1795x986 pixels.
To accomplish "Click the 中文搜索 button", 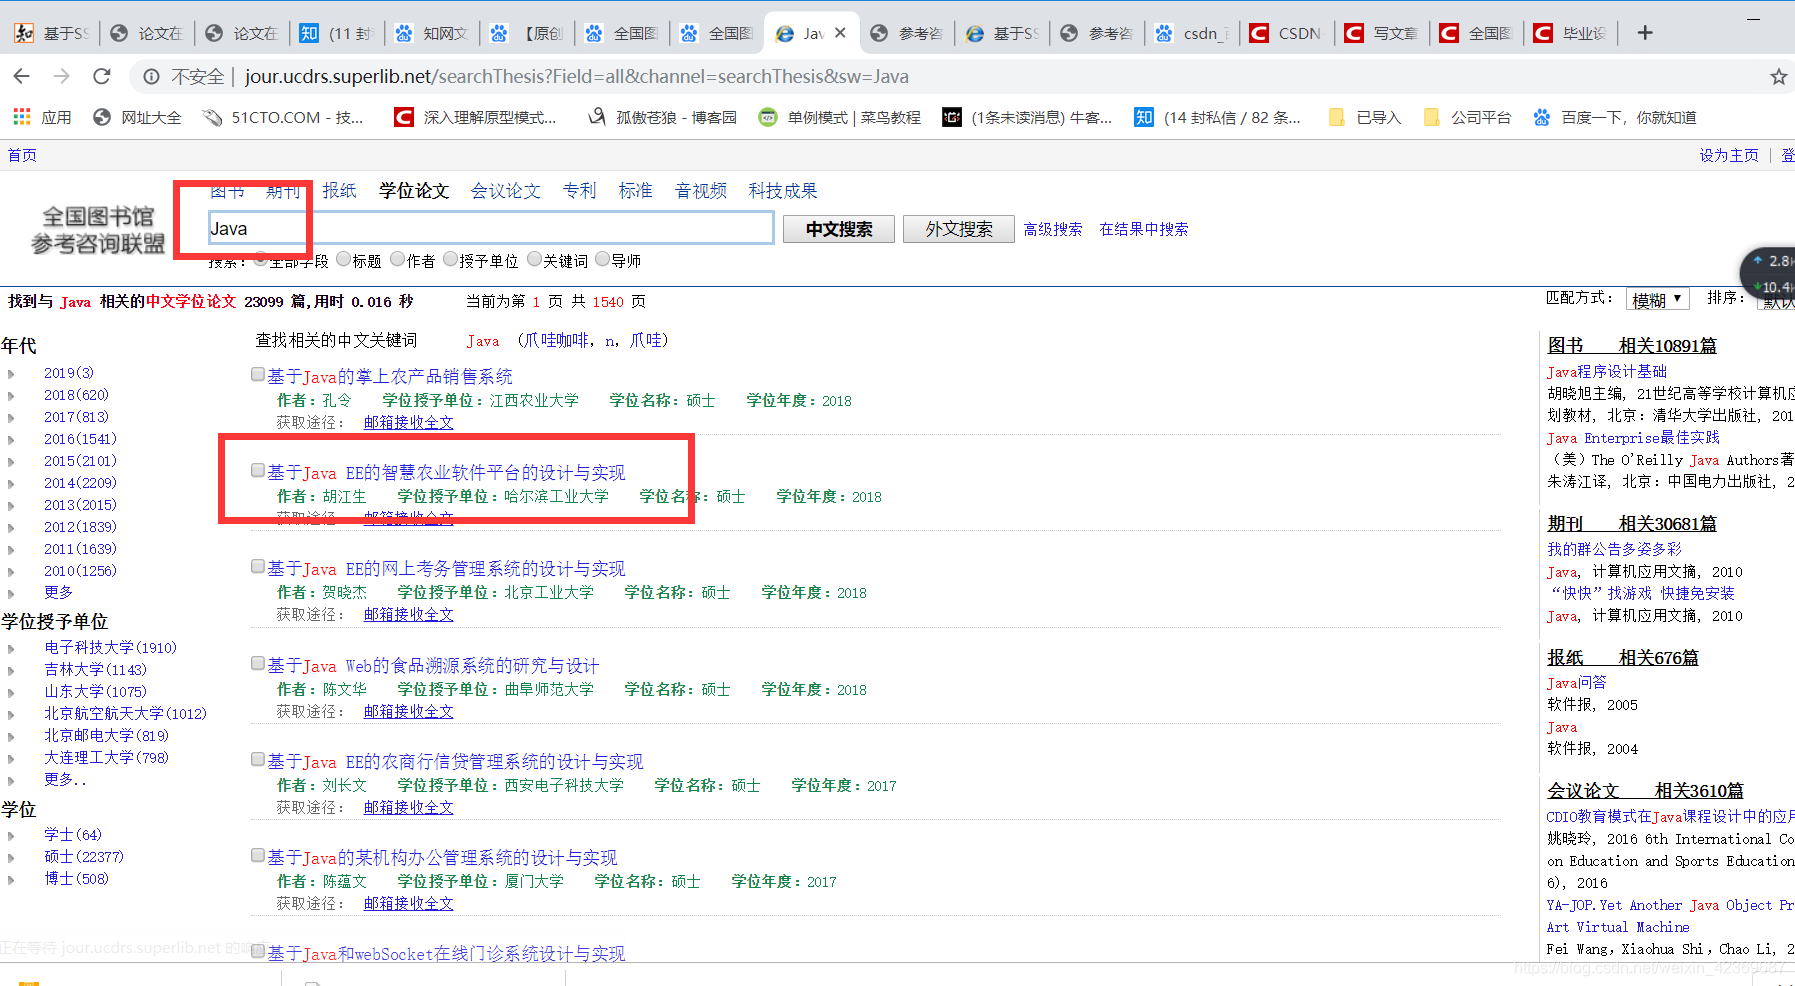I will [839, 229].
